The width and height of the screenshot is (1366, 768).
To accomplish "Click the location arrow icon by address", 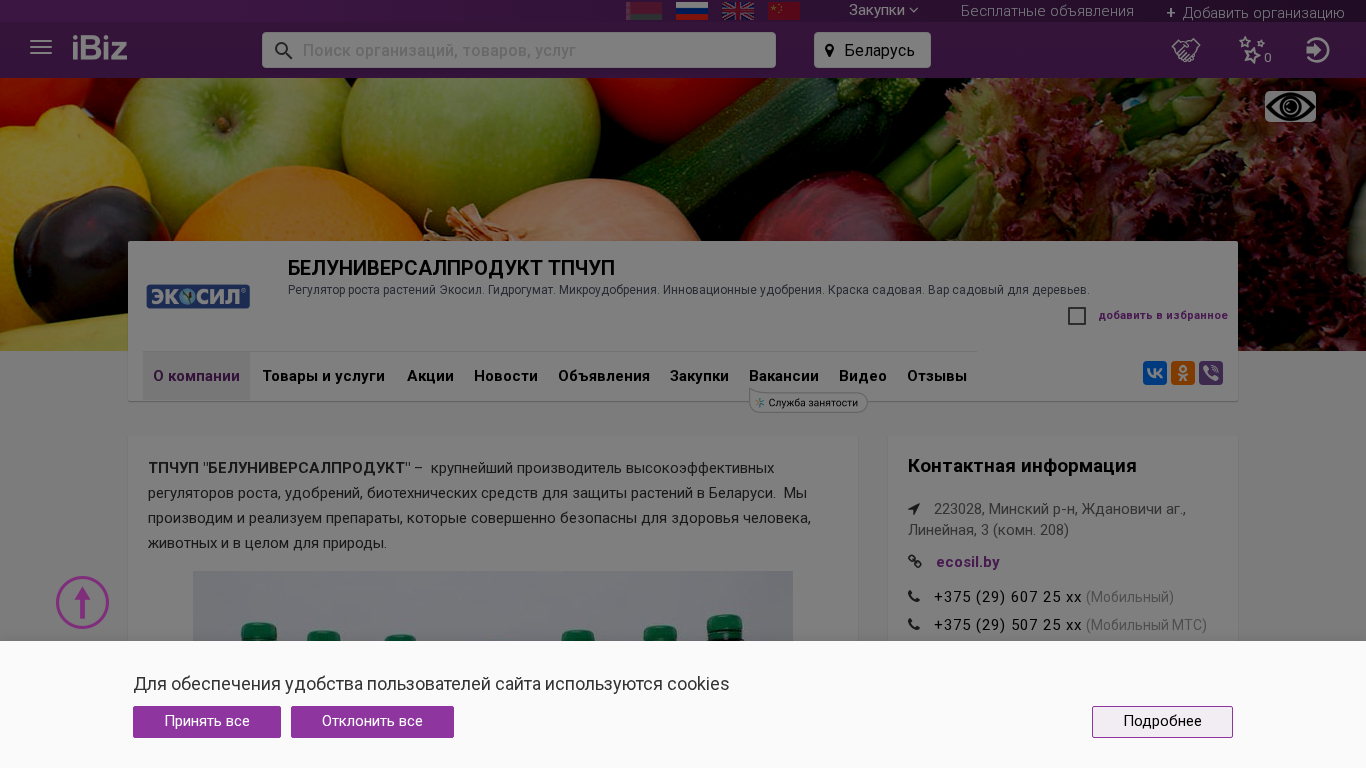I will pyautogui.click(x=914, y=509).
